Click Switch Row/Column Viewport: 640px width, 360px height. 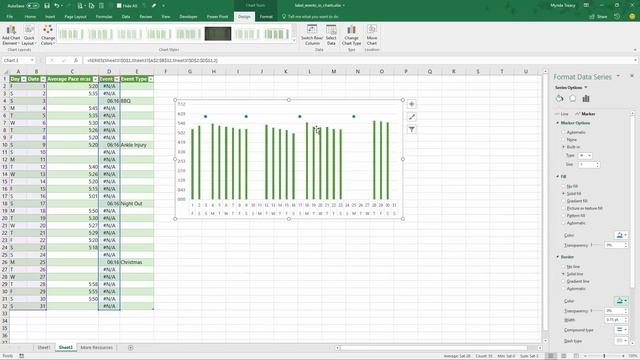312,35
